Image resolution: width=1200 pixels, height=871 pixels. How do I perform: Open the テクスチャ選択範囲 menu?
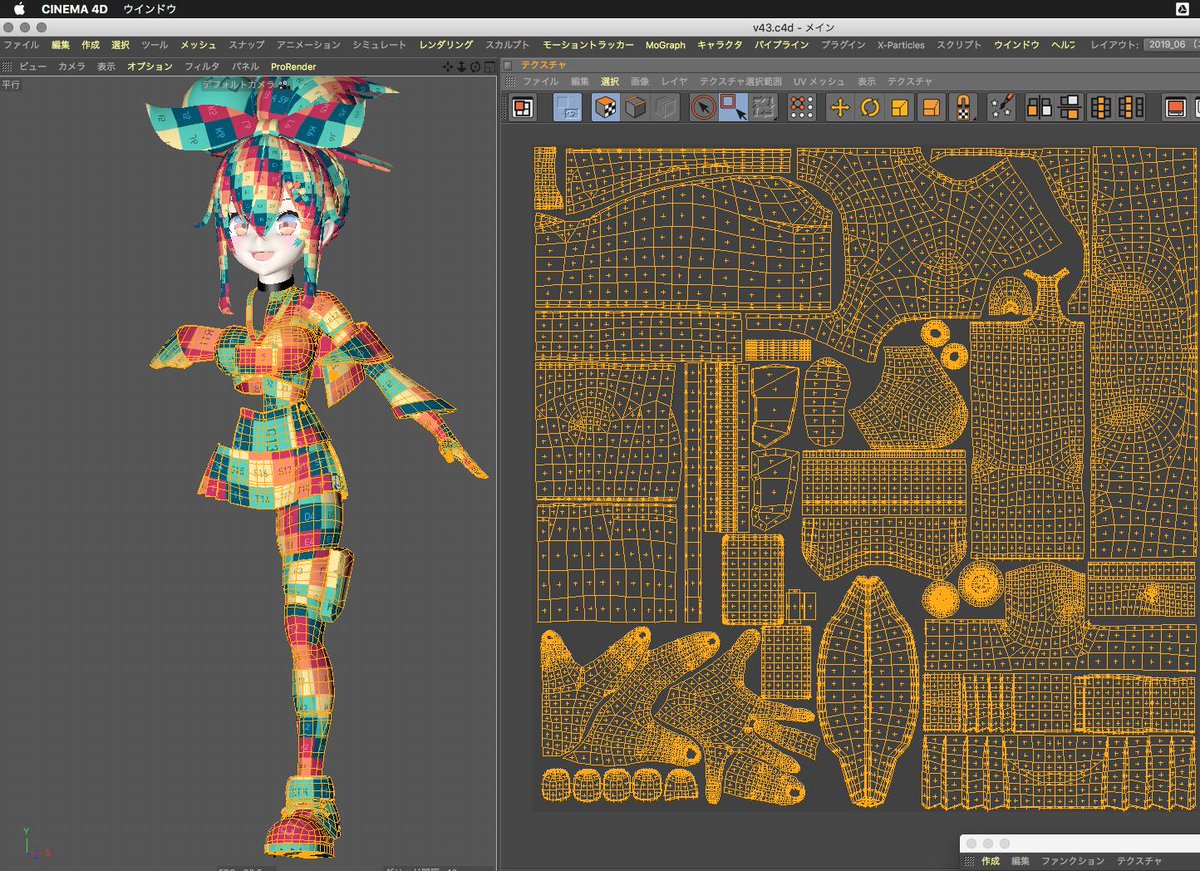tap(741, 81)
